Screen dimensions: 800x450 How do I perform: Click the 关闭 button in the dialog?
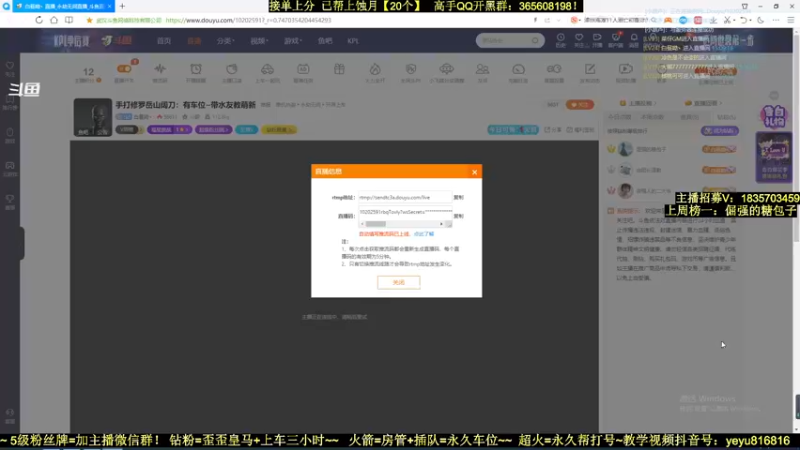pos(398,282)
